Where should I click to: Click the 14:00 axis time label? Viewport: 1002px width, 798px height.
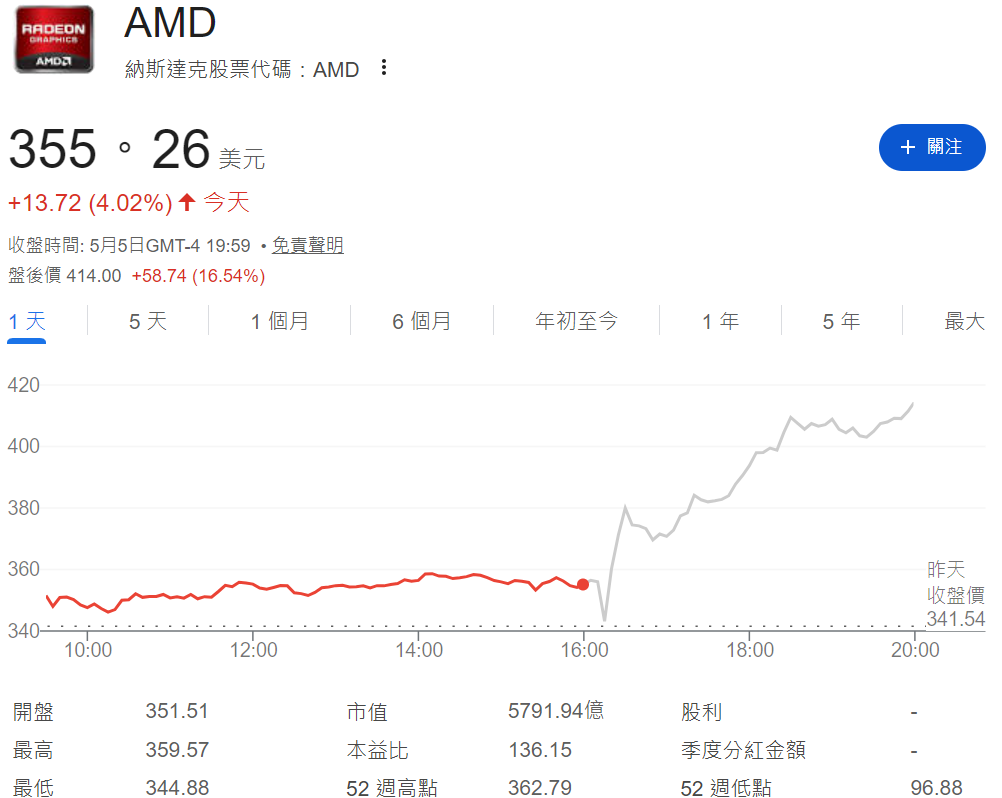419,650
